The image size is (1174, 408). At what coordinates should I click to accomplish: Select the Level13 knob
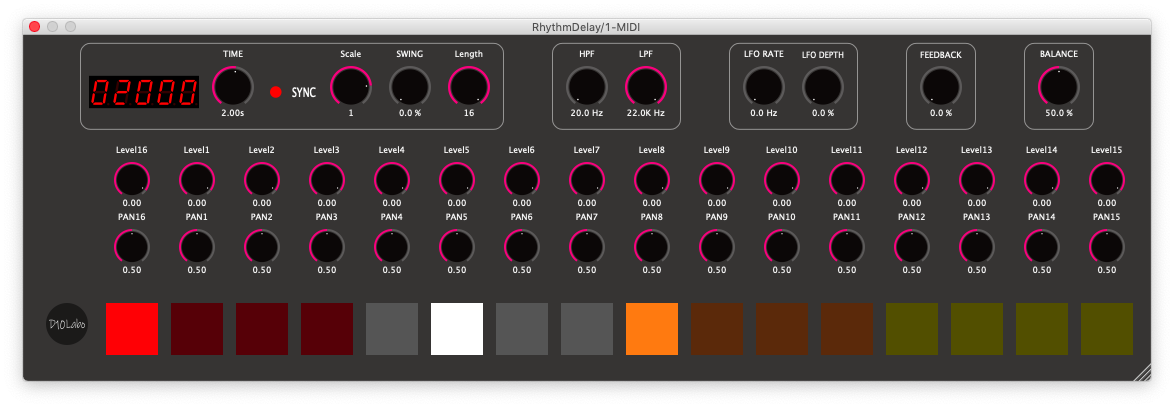[977, 180]
